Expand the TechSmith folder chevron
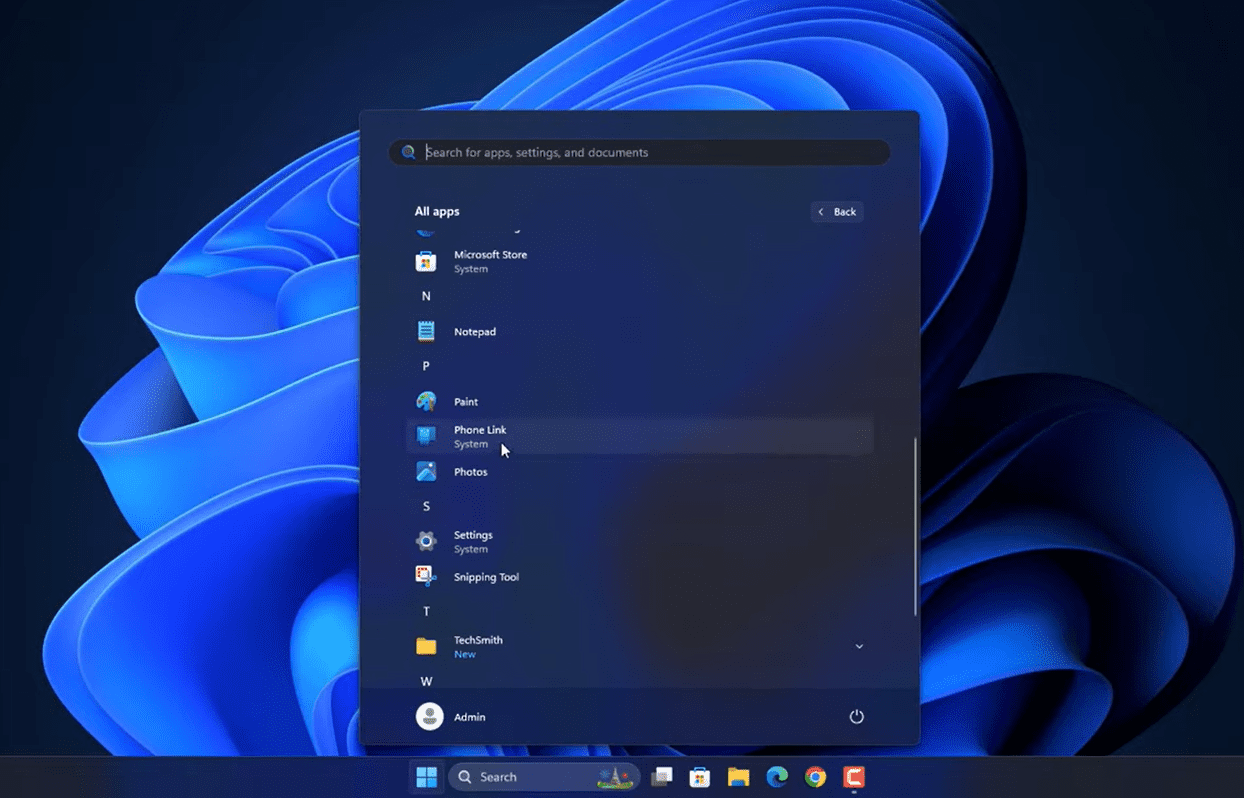The width and height of the screenshot is (1244, 798). [x=859, y=647]
